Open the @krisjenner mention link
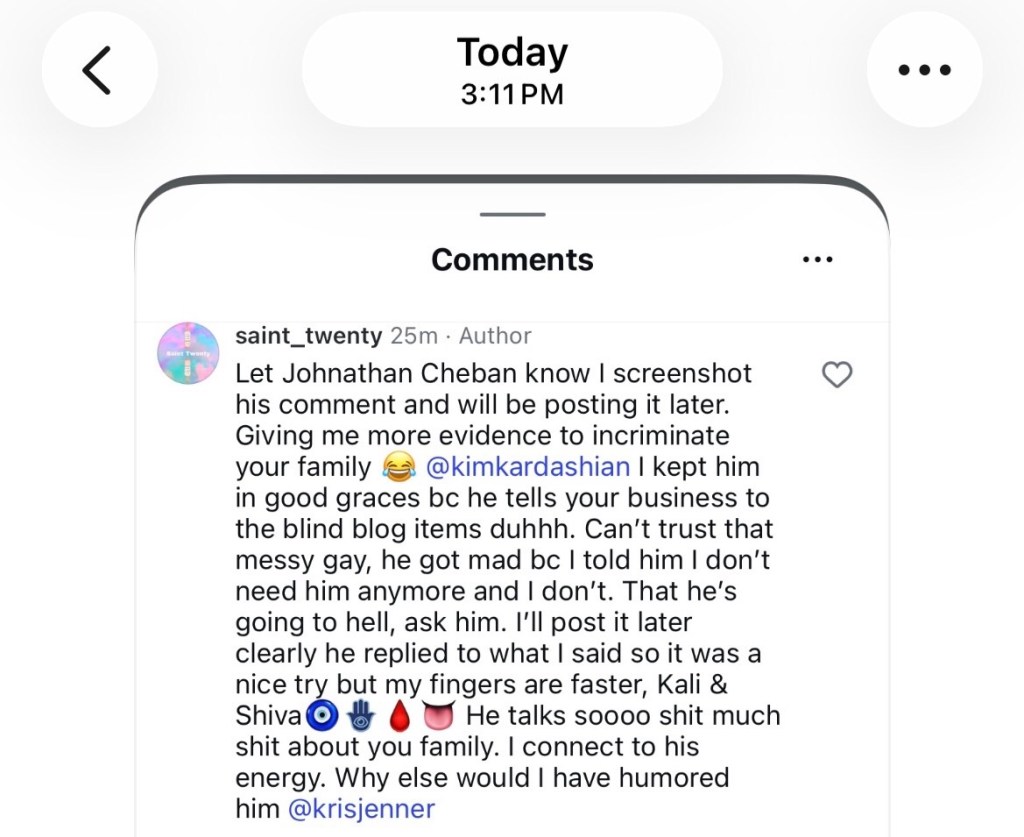Image resolution: width=1024 pixels, height=837 pixels. 361,808
